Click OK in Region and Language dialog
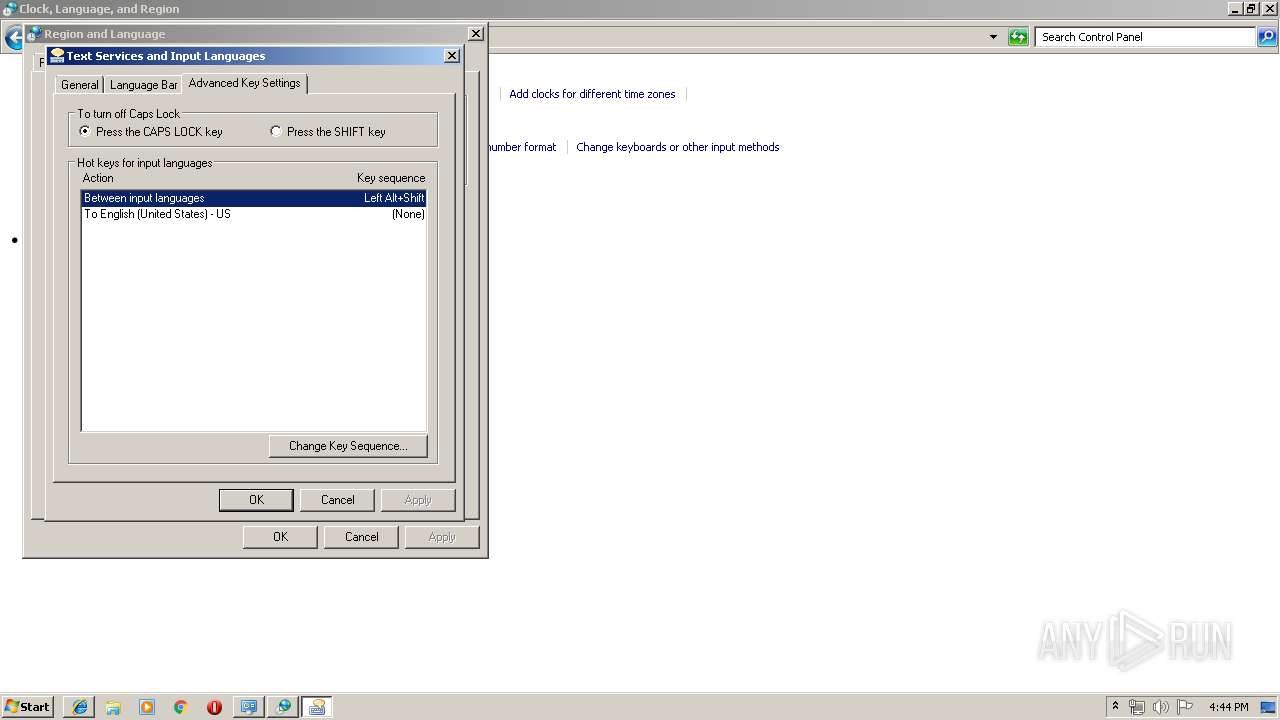 pos(280,537)
